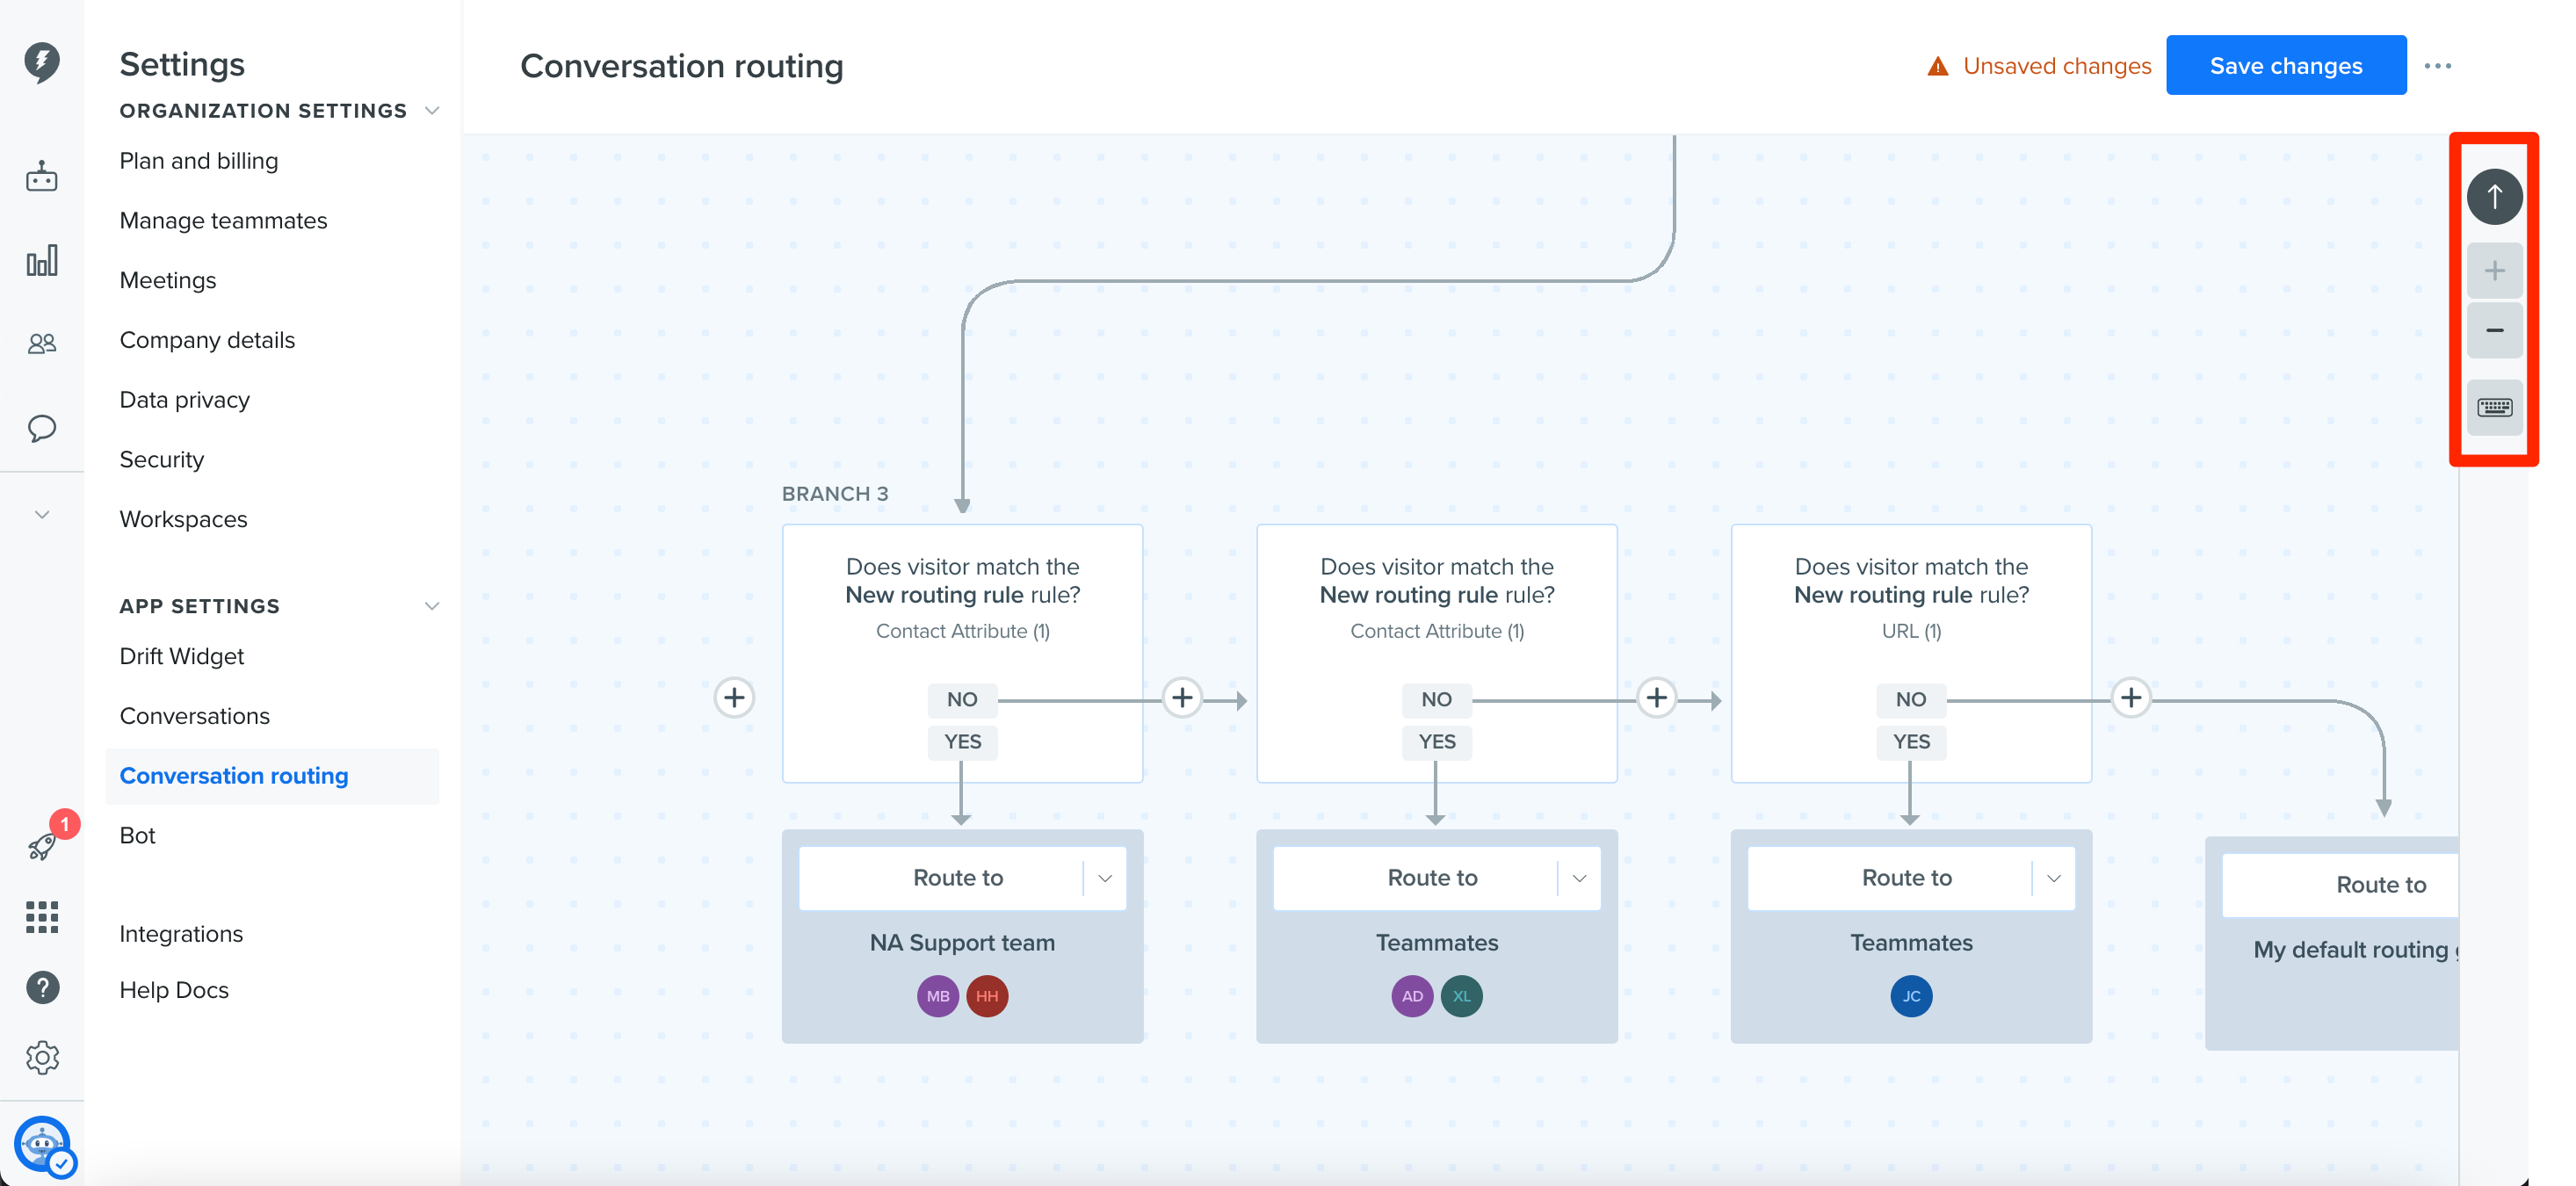Zoom in with the plus control
Screen dimensions: 2576x1186
[2494, 271]
